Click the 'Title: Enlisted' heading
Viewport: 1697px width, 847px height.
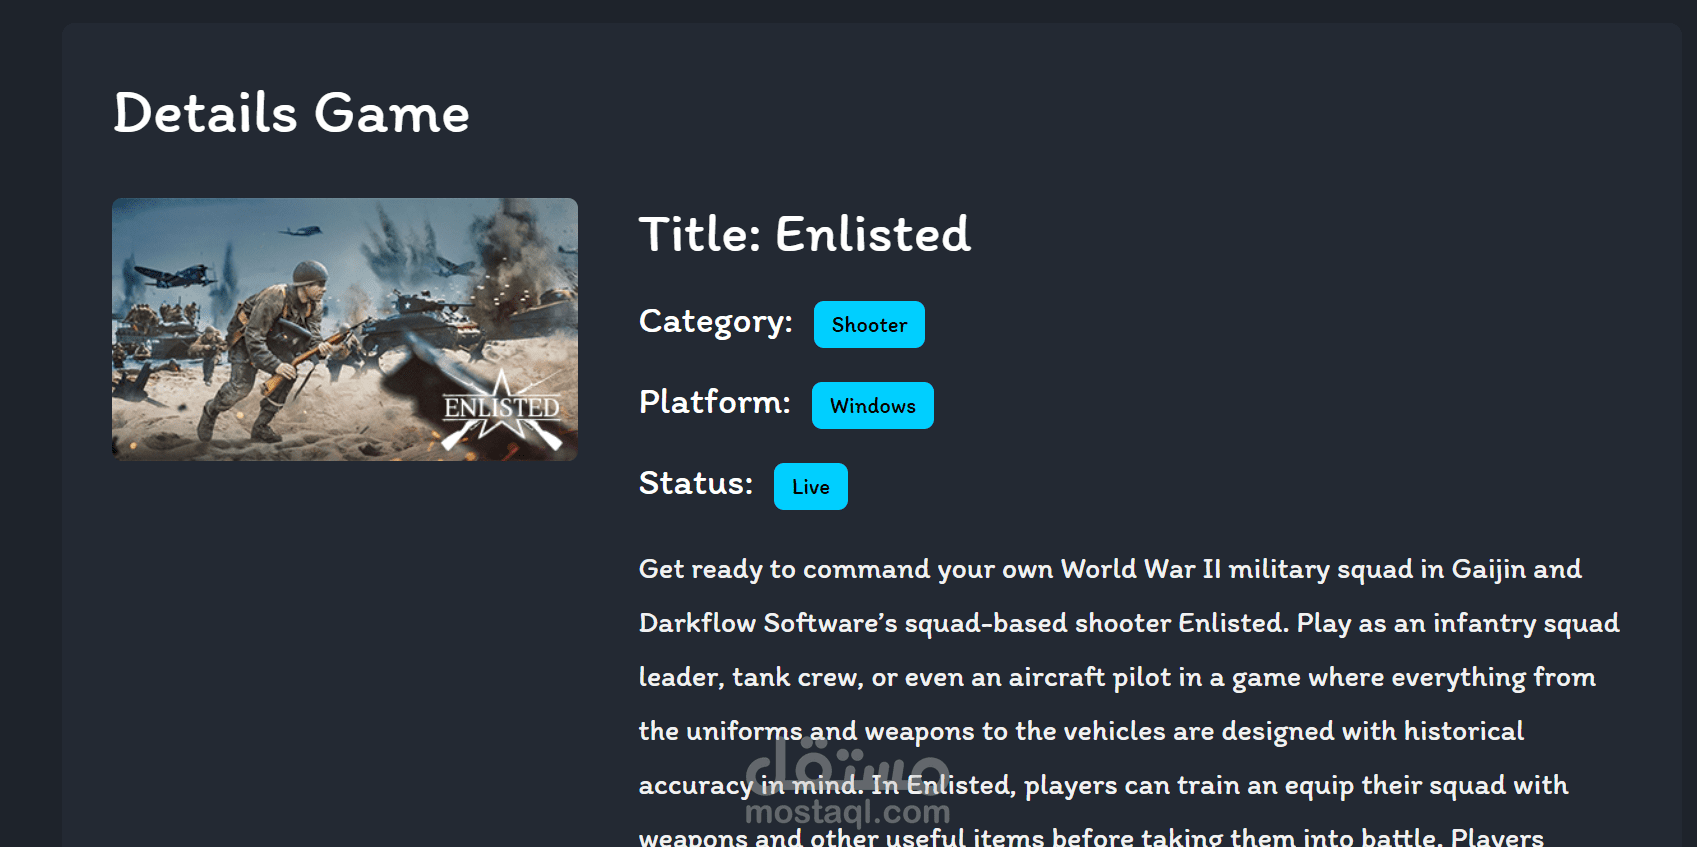[805, 234]
